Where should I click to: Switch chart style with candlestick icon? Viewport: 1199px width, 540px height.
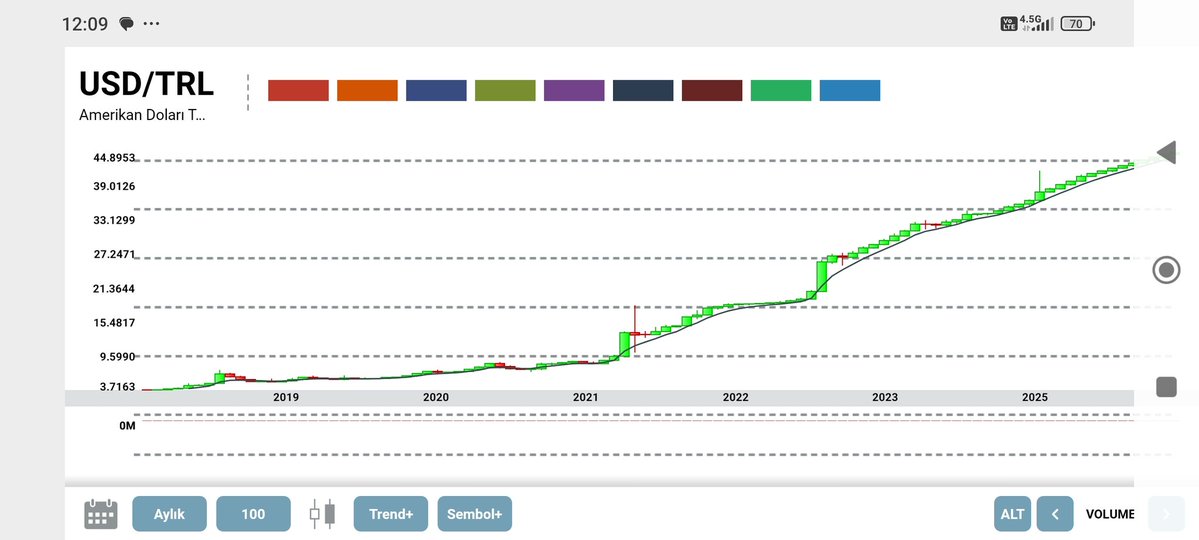pyautogui.click(x=322, y=514)
